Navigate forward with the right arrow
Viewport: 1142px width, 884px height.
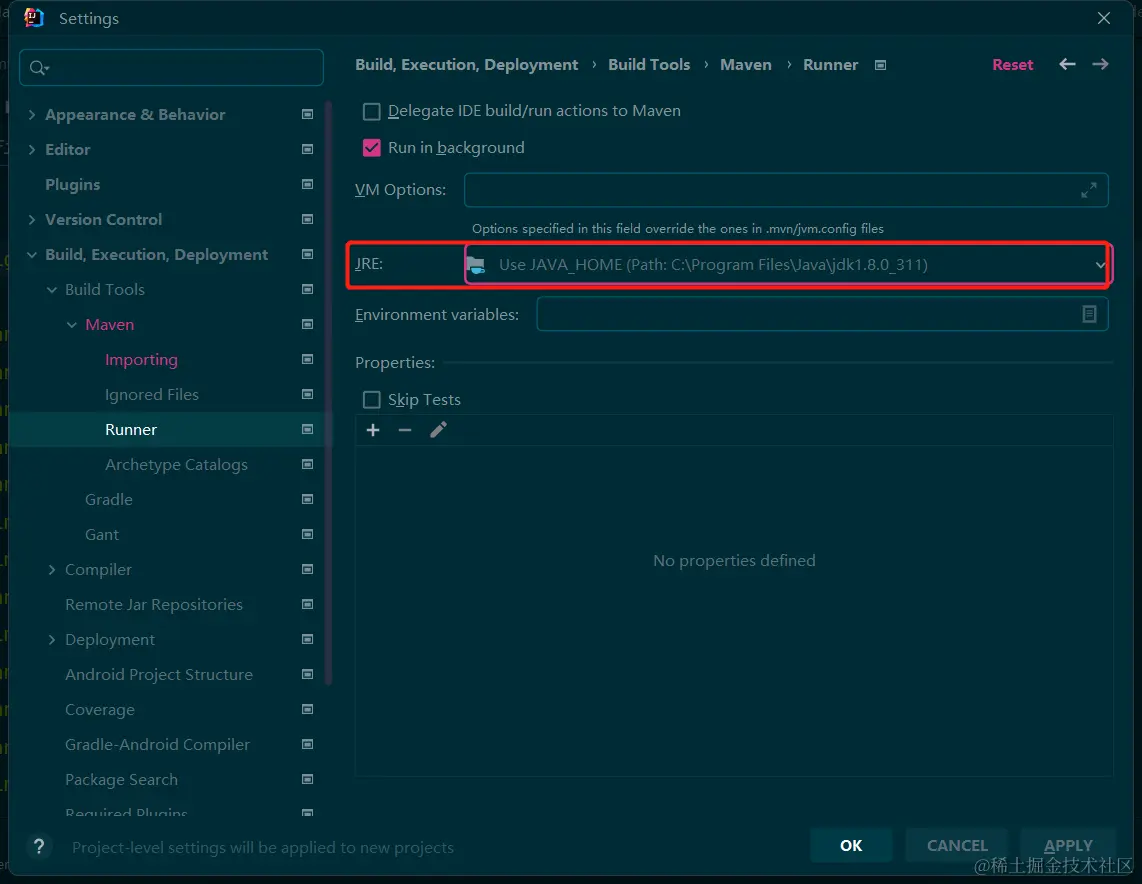click(x=1100, y=64)
